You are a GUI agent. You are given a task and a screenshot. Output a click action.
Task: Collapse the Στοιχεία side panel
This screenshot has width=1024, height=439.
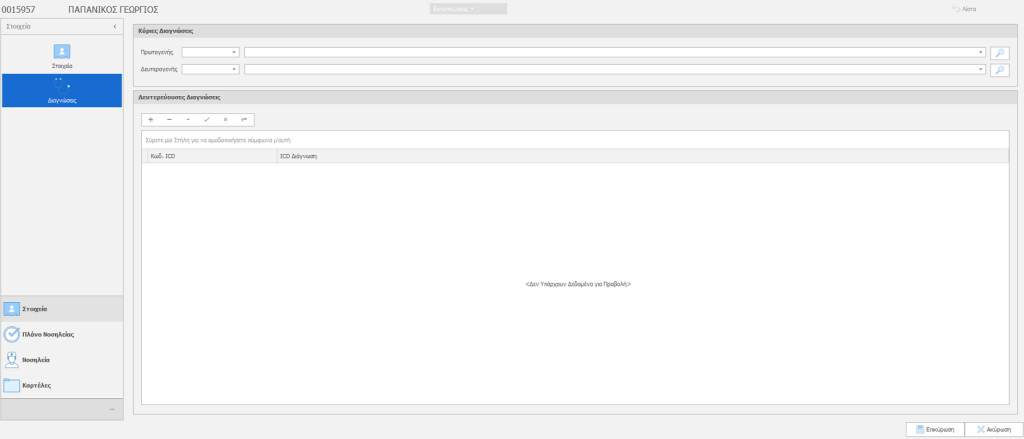coord(114,25)
